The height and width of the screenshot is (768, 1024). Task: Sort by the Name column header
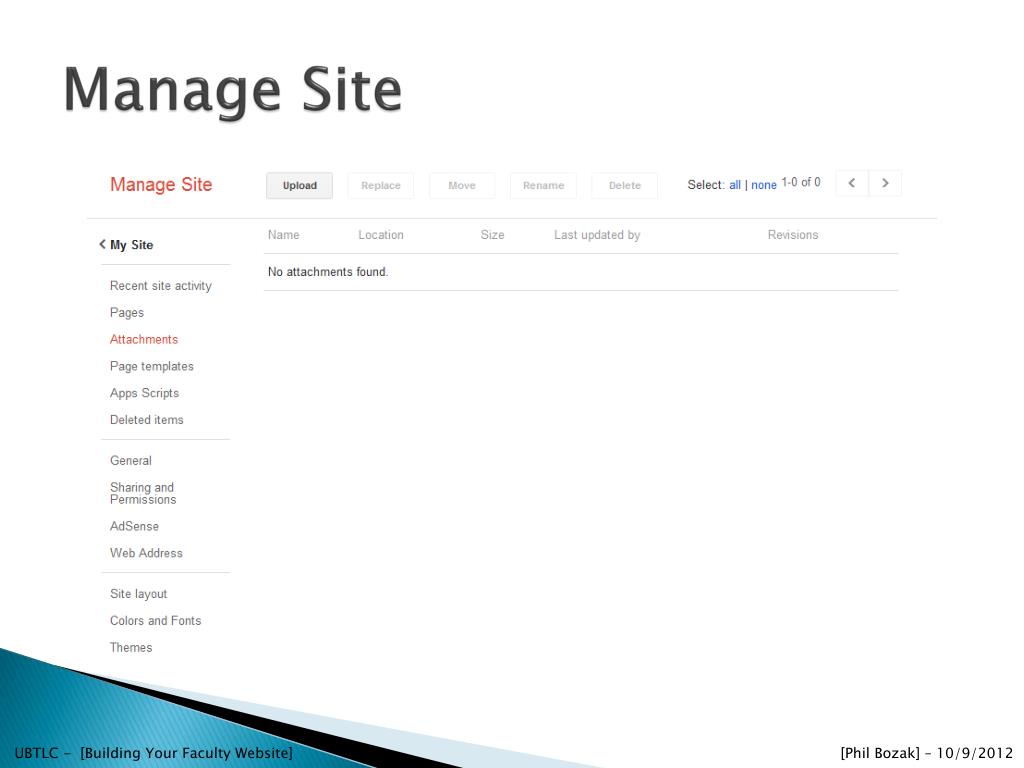[x=283, y=235]
